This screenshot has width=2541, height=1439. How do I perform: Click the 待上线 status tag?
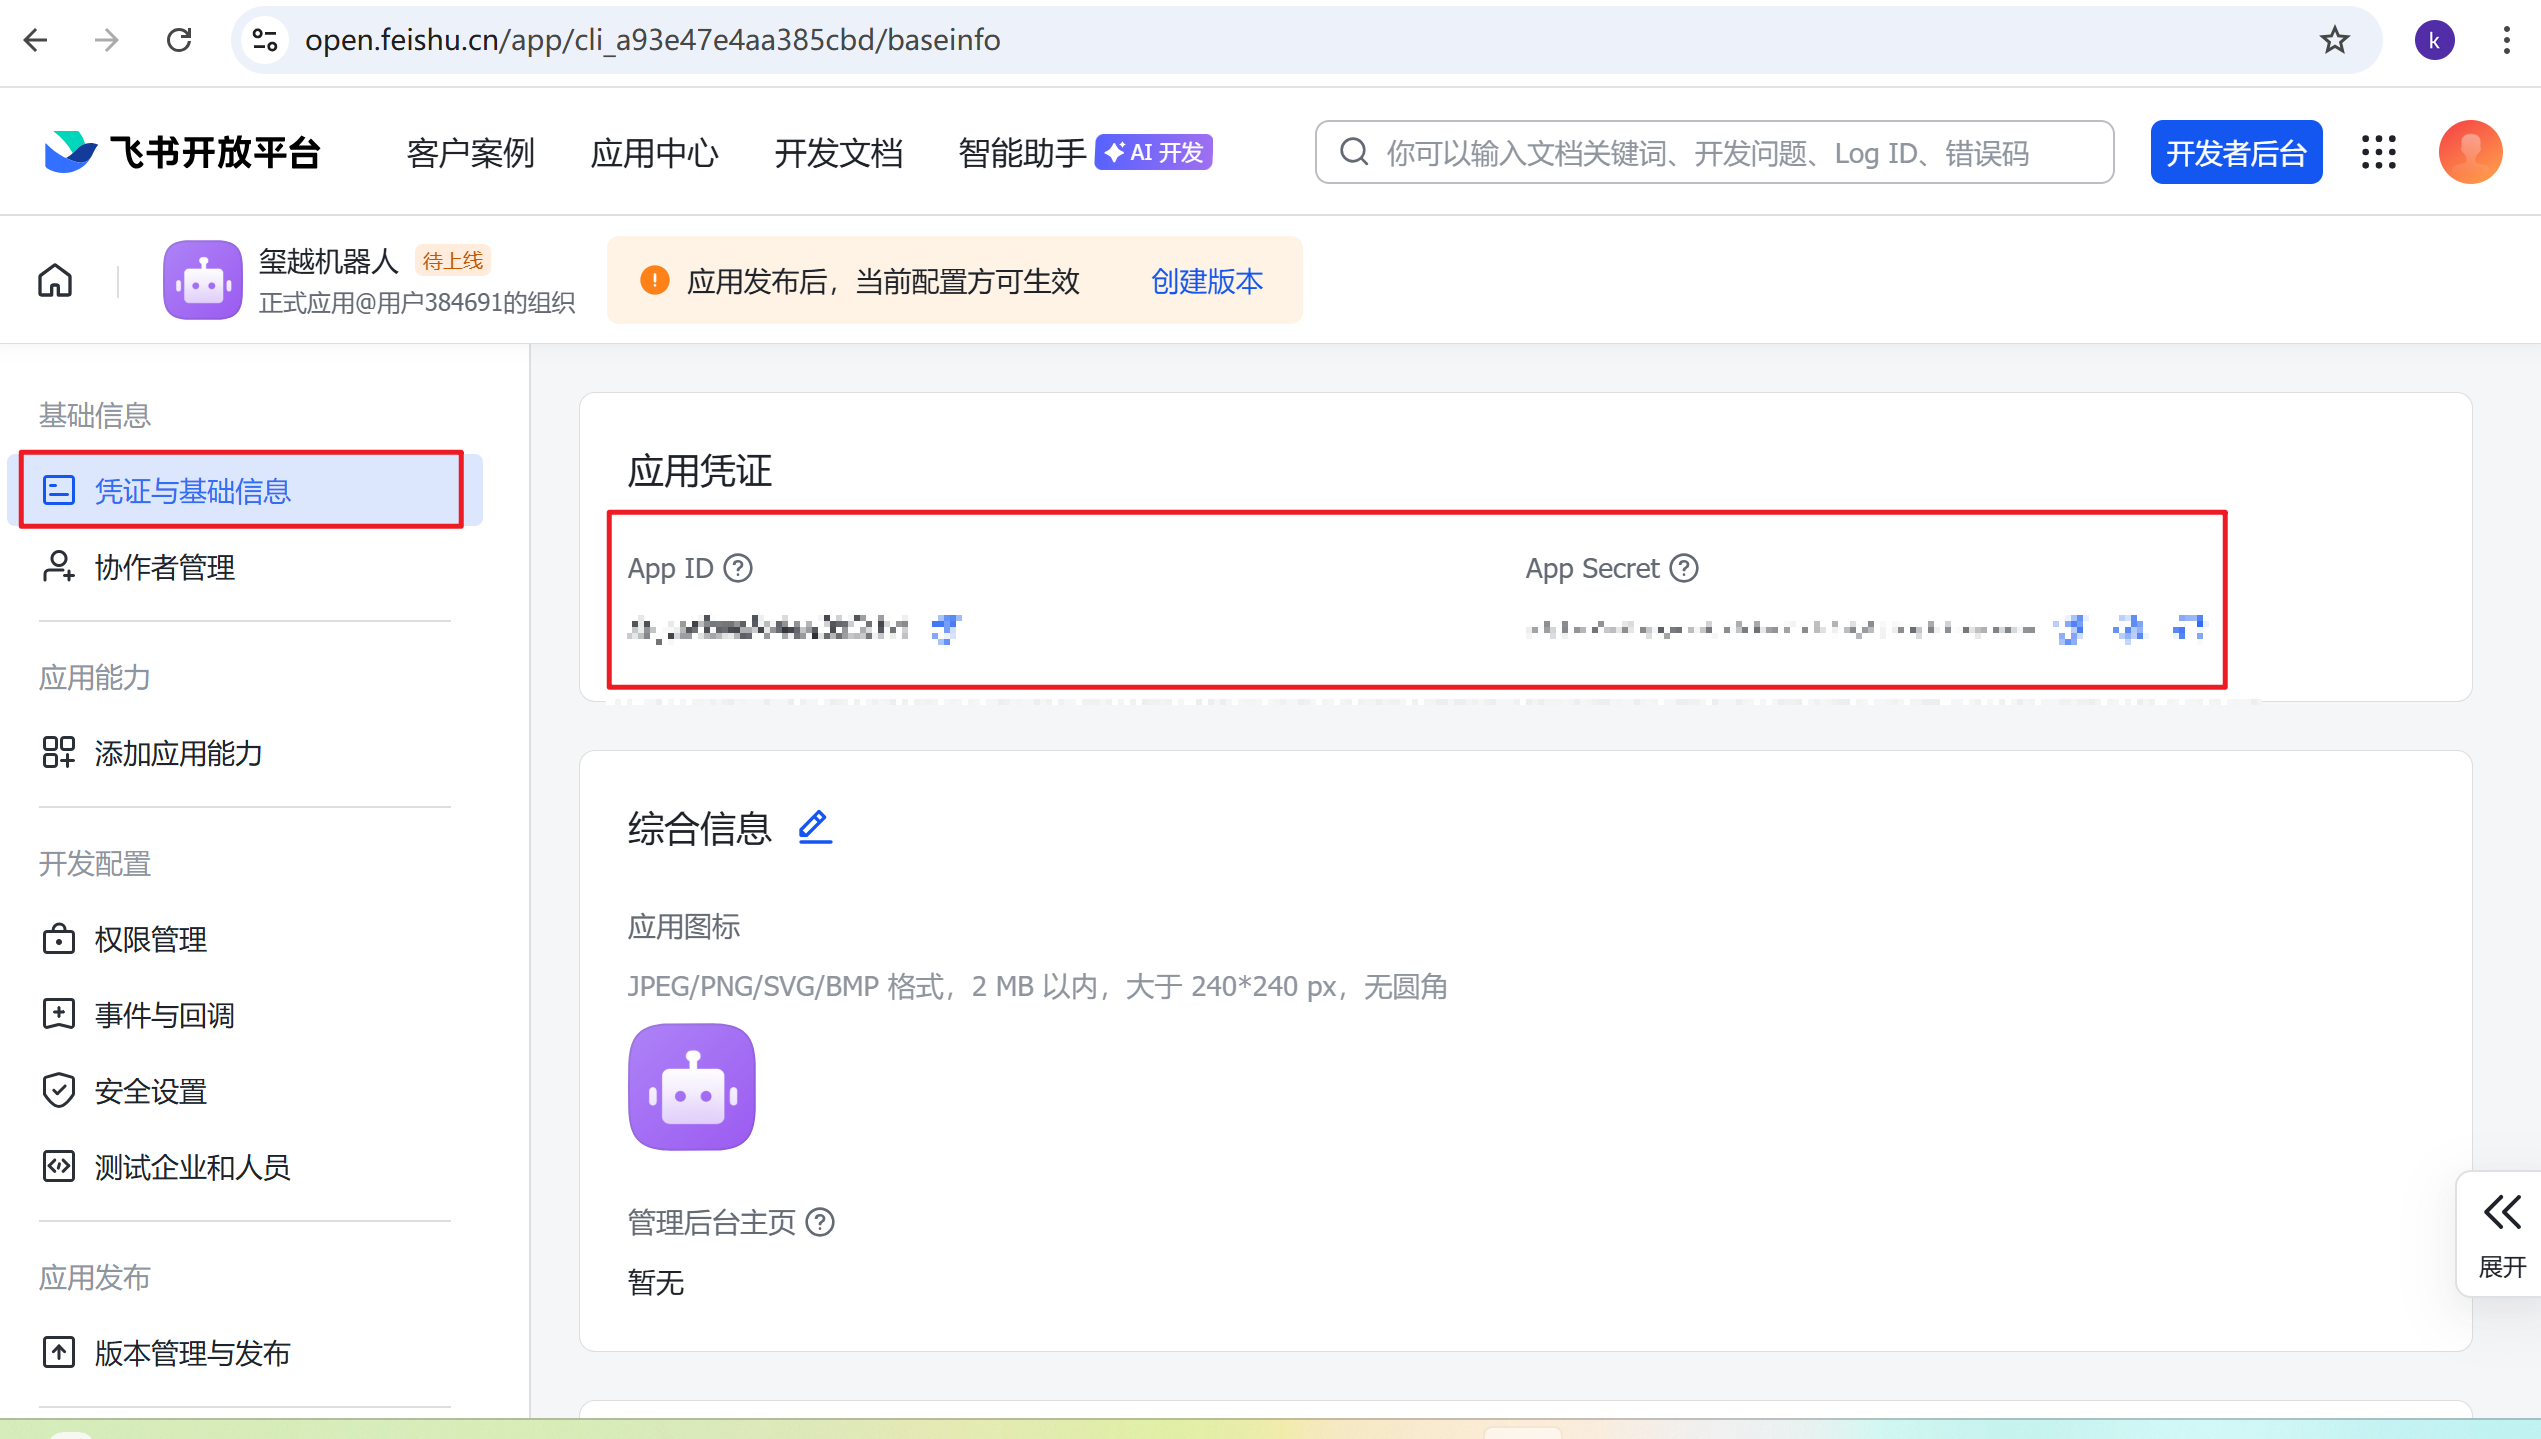point(453,261)
